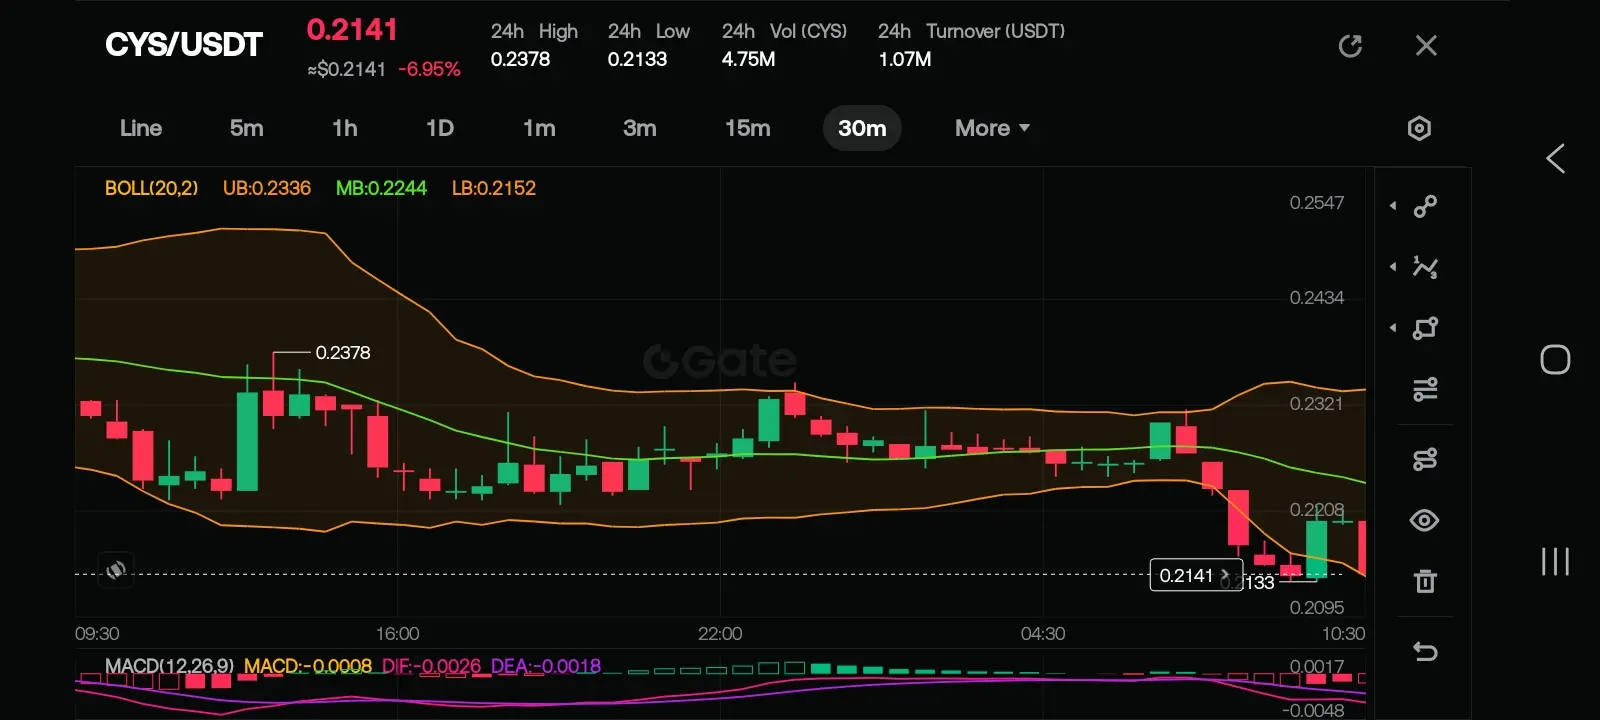Open the More timeframes dropdown
The width and height of the screenshot is (1600, 720).
(992, 128)
